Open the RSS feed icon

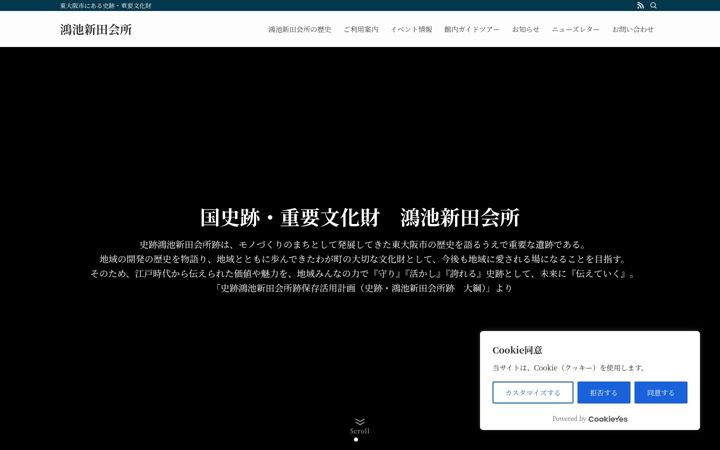point(640,6)
